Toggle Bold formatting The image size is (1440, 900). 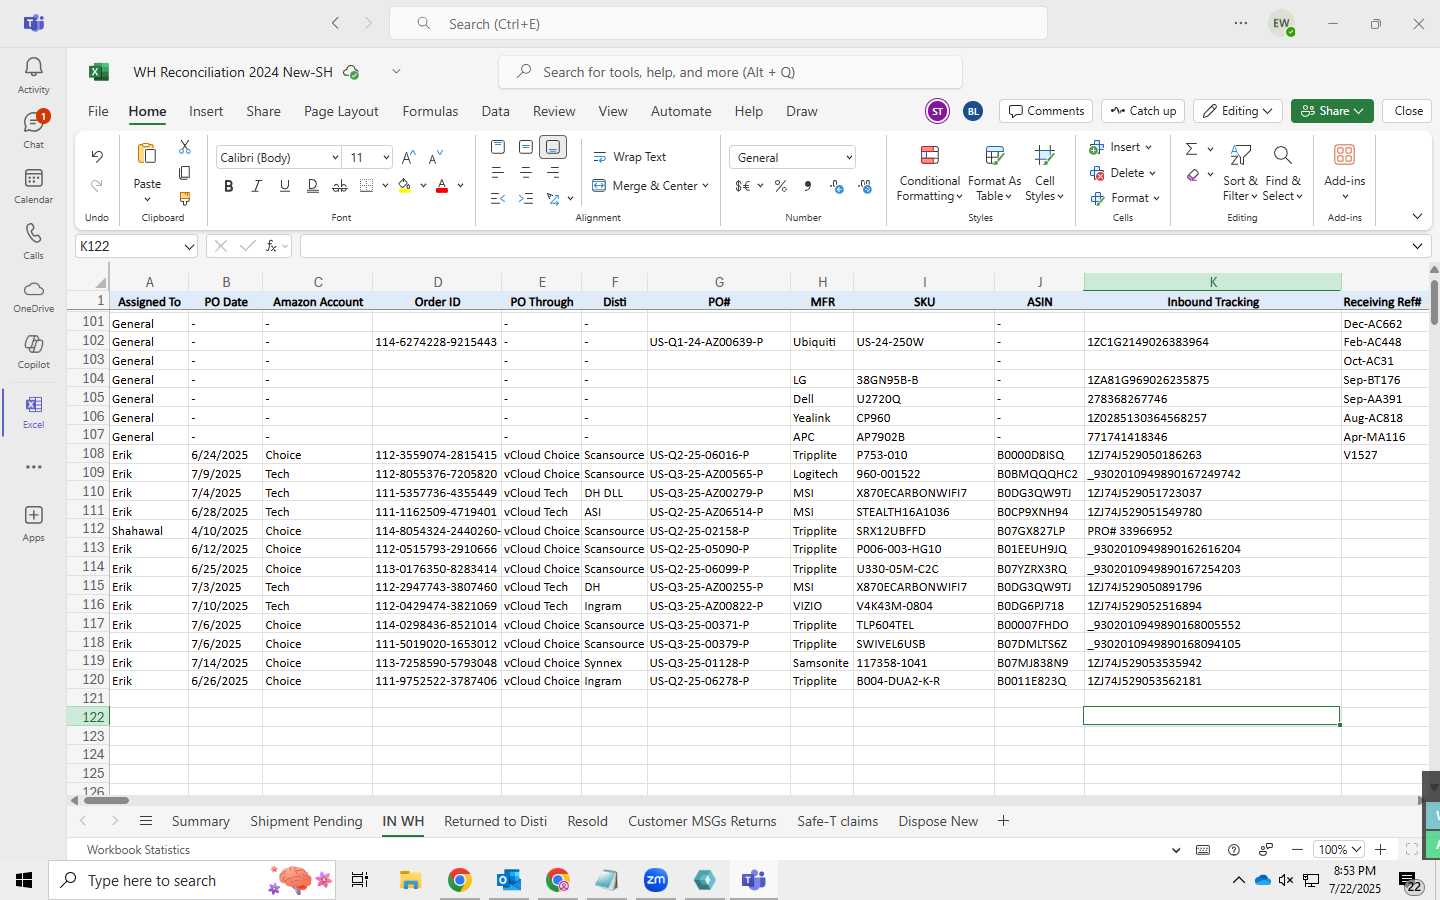coord(229,186)
